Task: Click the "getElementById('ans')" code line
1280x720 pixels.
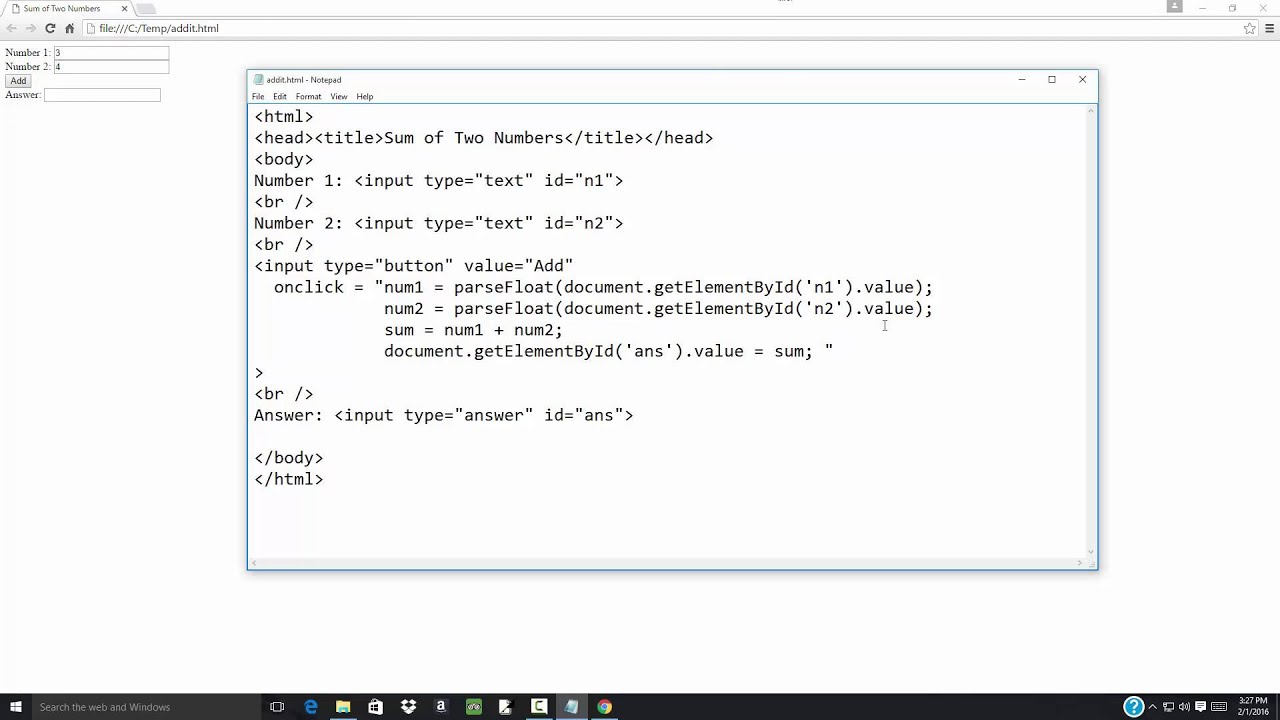Action: [608, 351]
